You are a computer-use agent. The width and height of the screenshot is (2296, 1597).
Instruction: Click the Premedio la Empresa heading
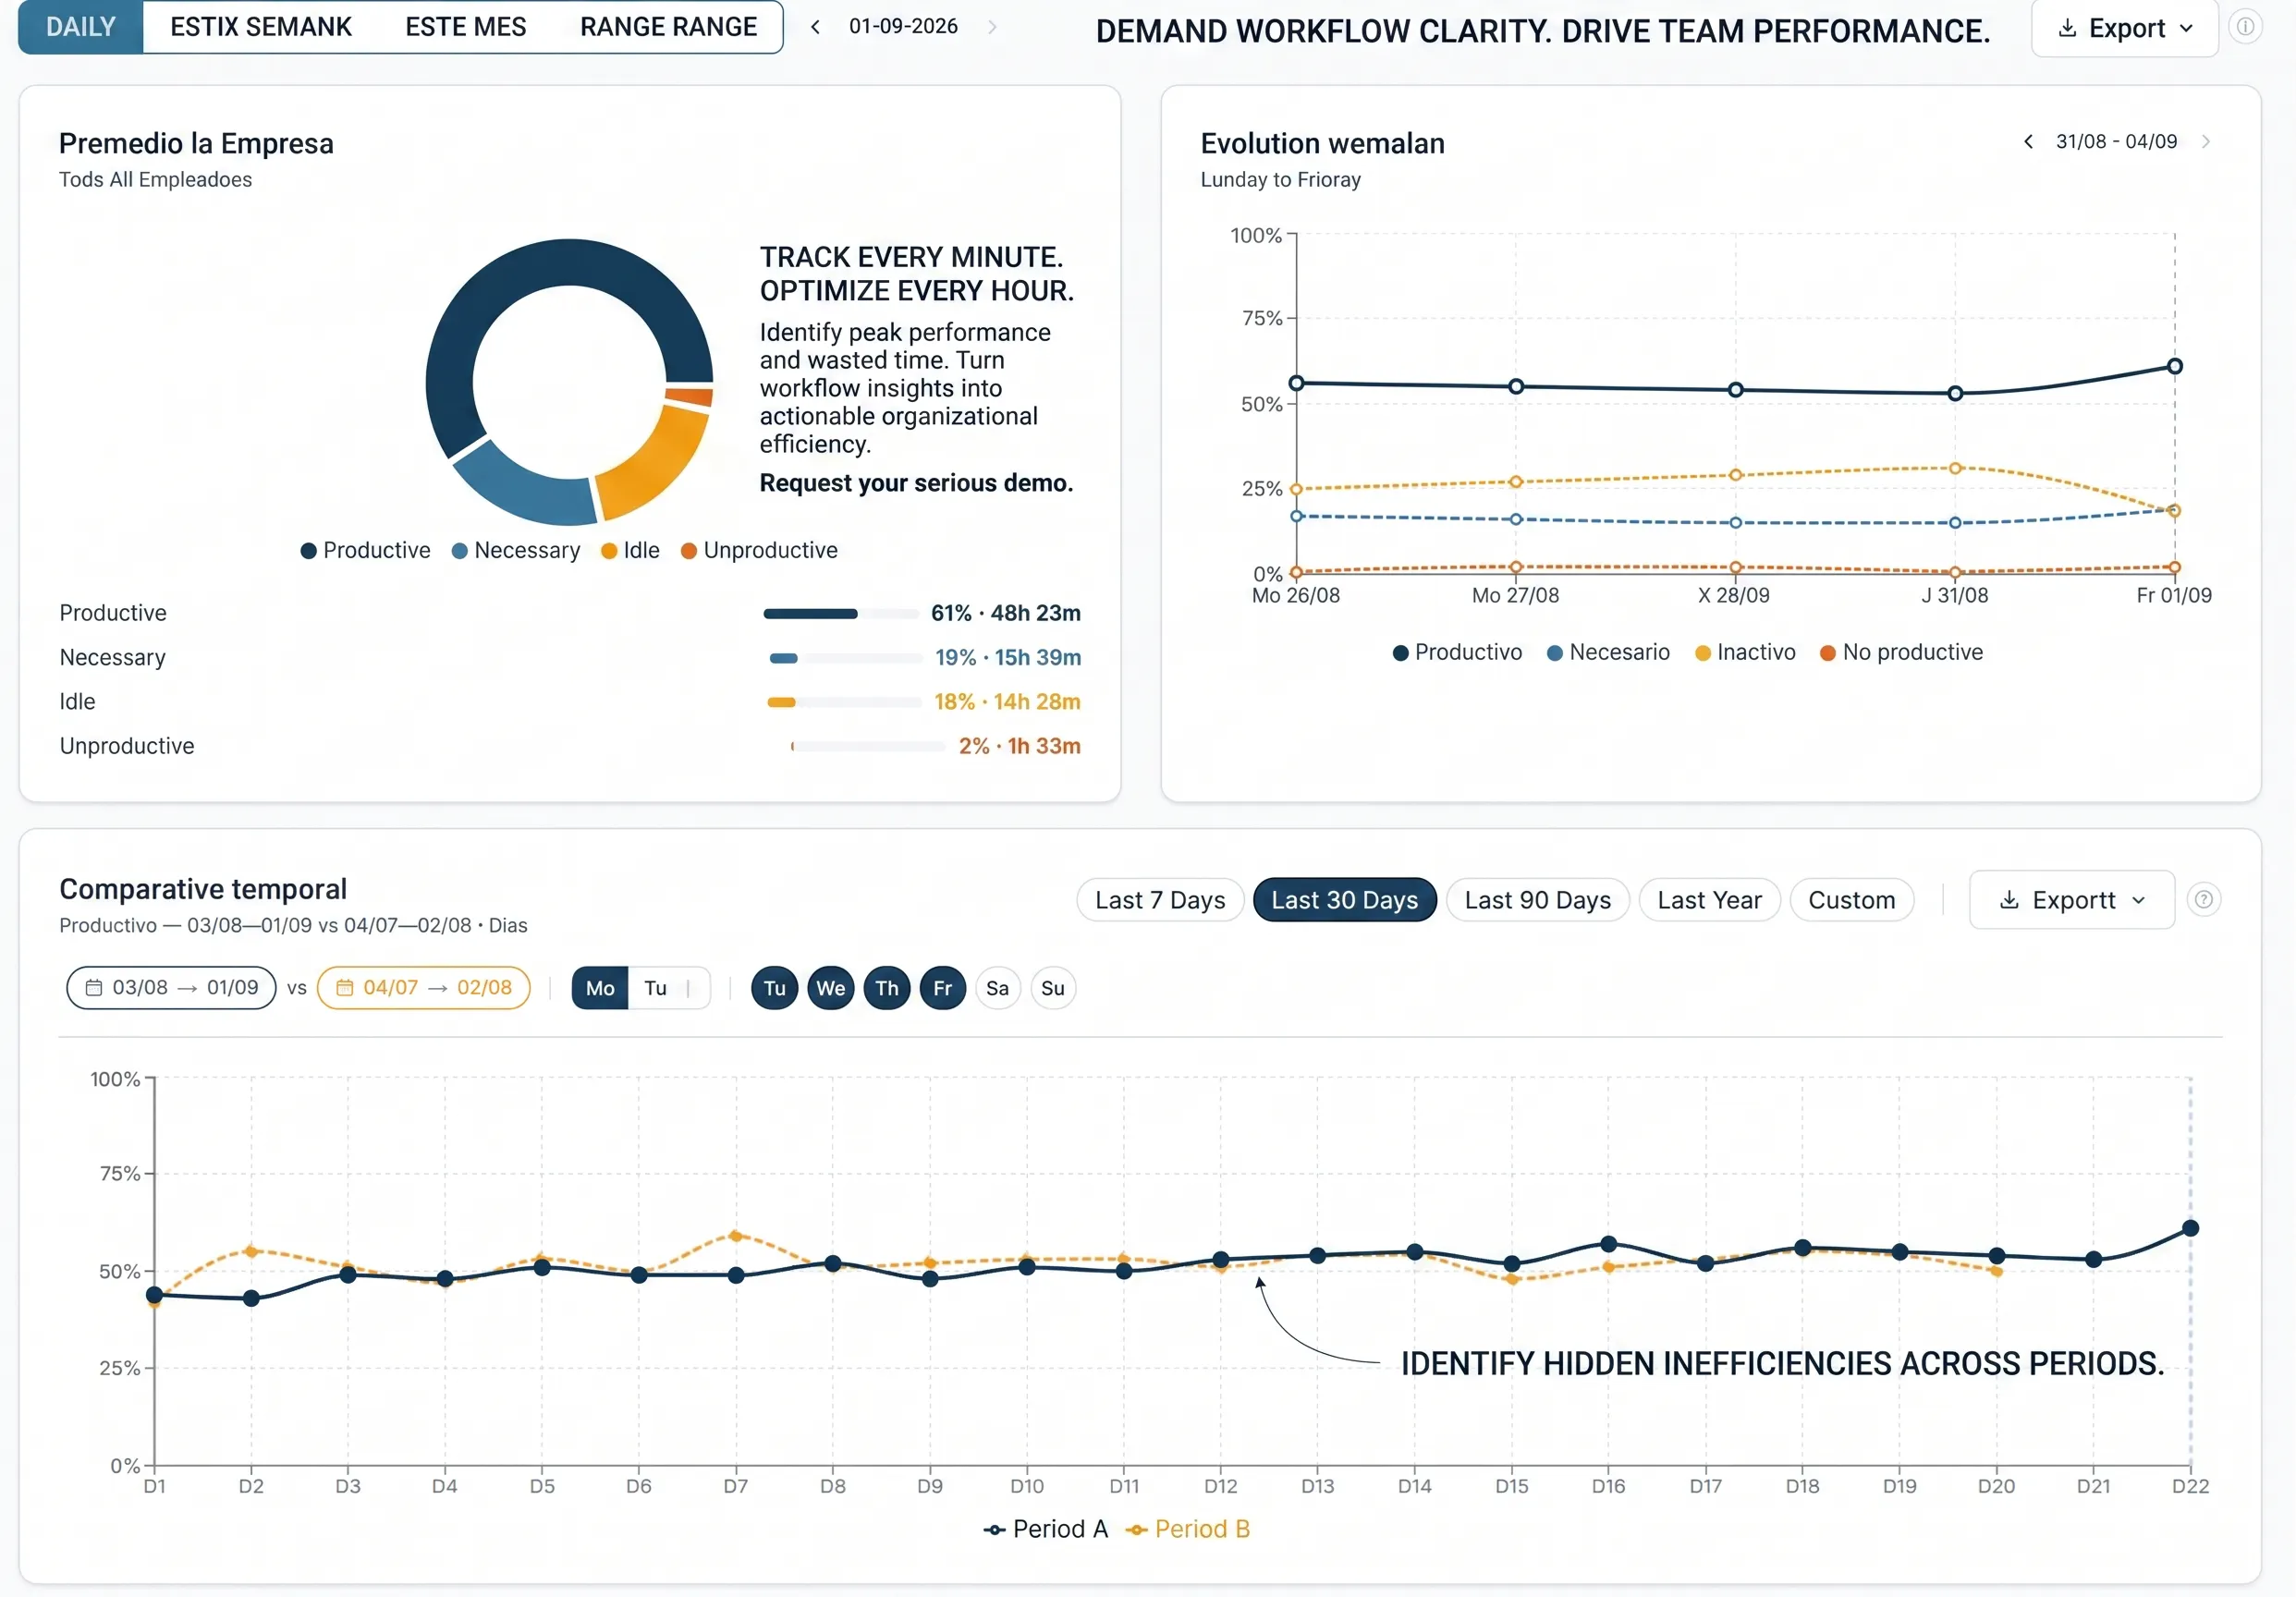click(x=196, y=144)
